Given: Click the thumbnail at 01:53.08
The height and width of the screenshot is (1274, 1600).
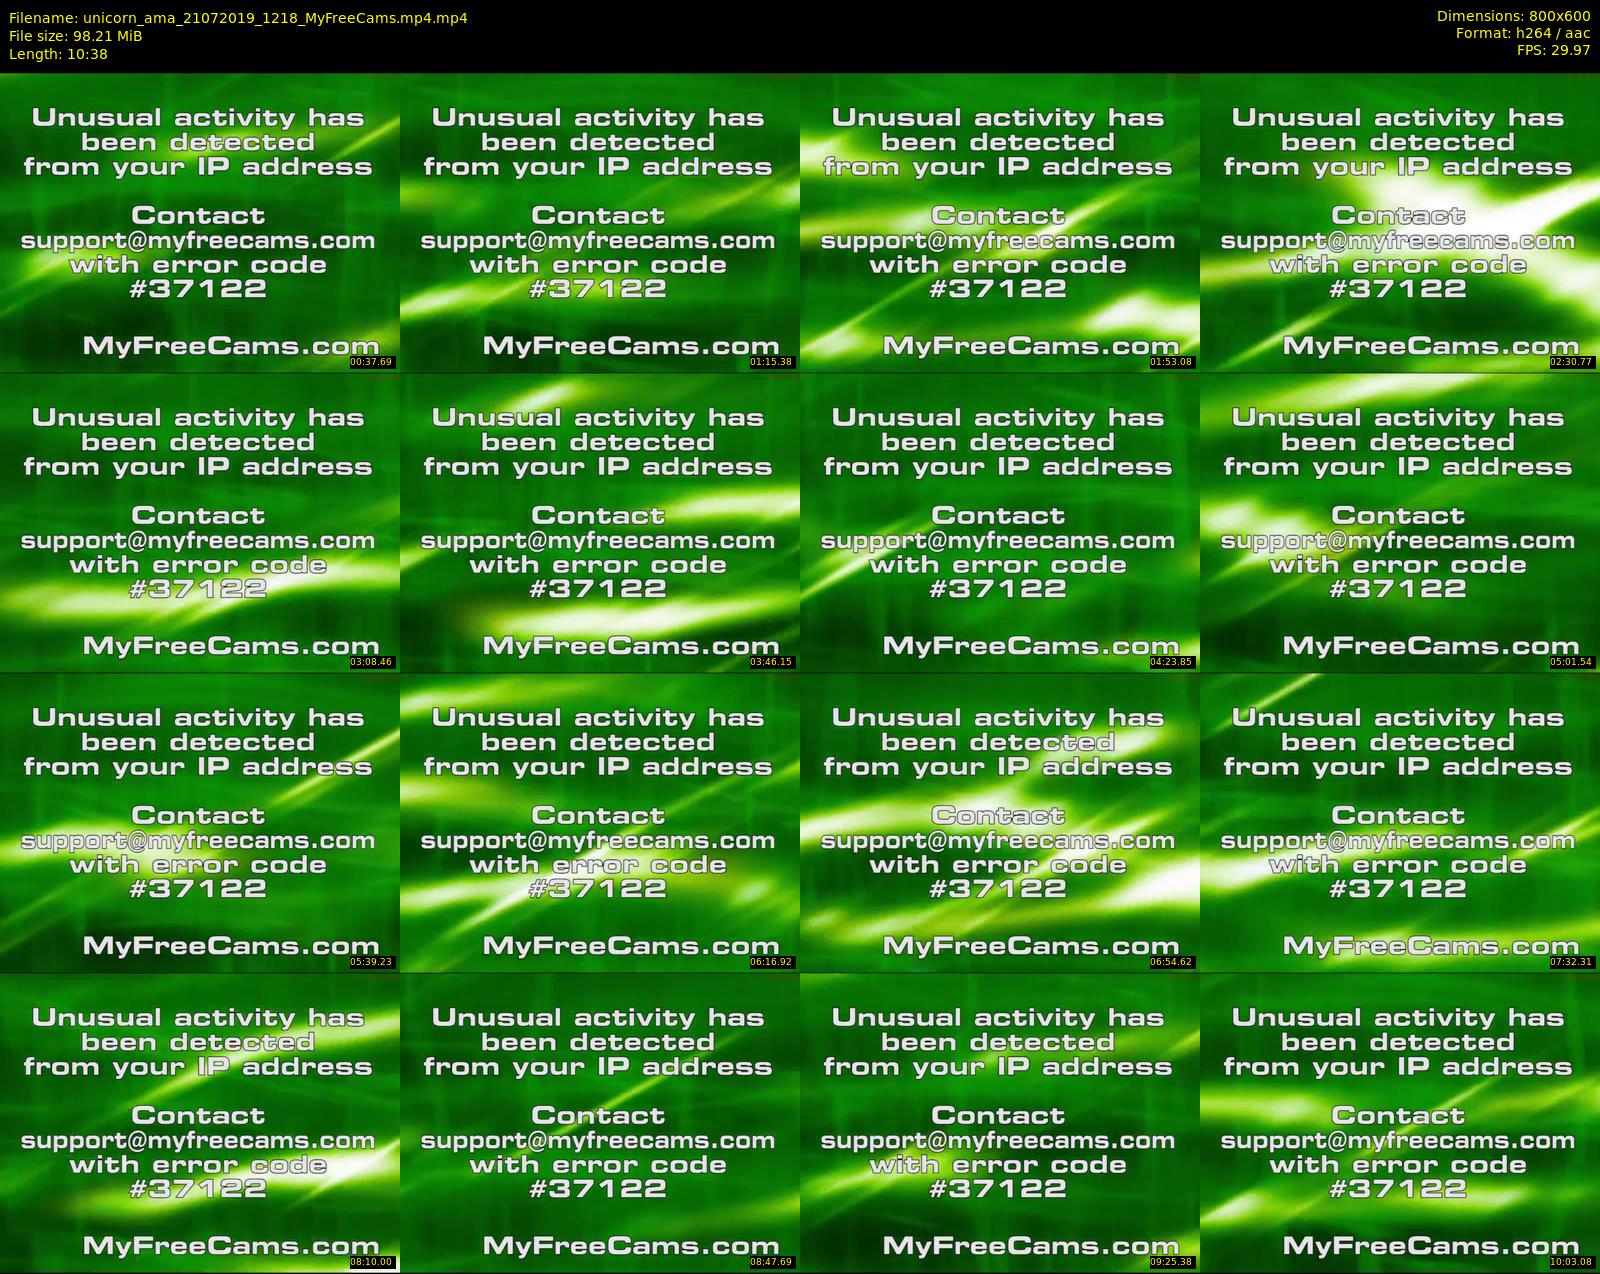Looking at the screenshot, I should [1000, 223].
